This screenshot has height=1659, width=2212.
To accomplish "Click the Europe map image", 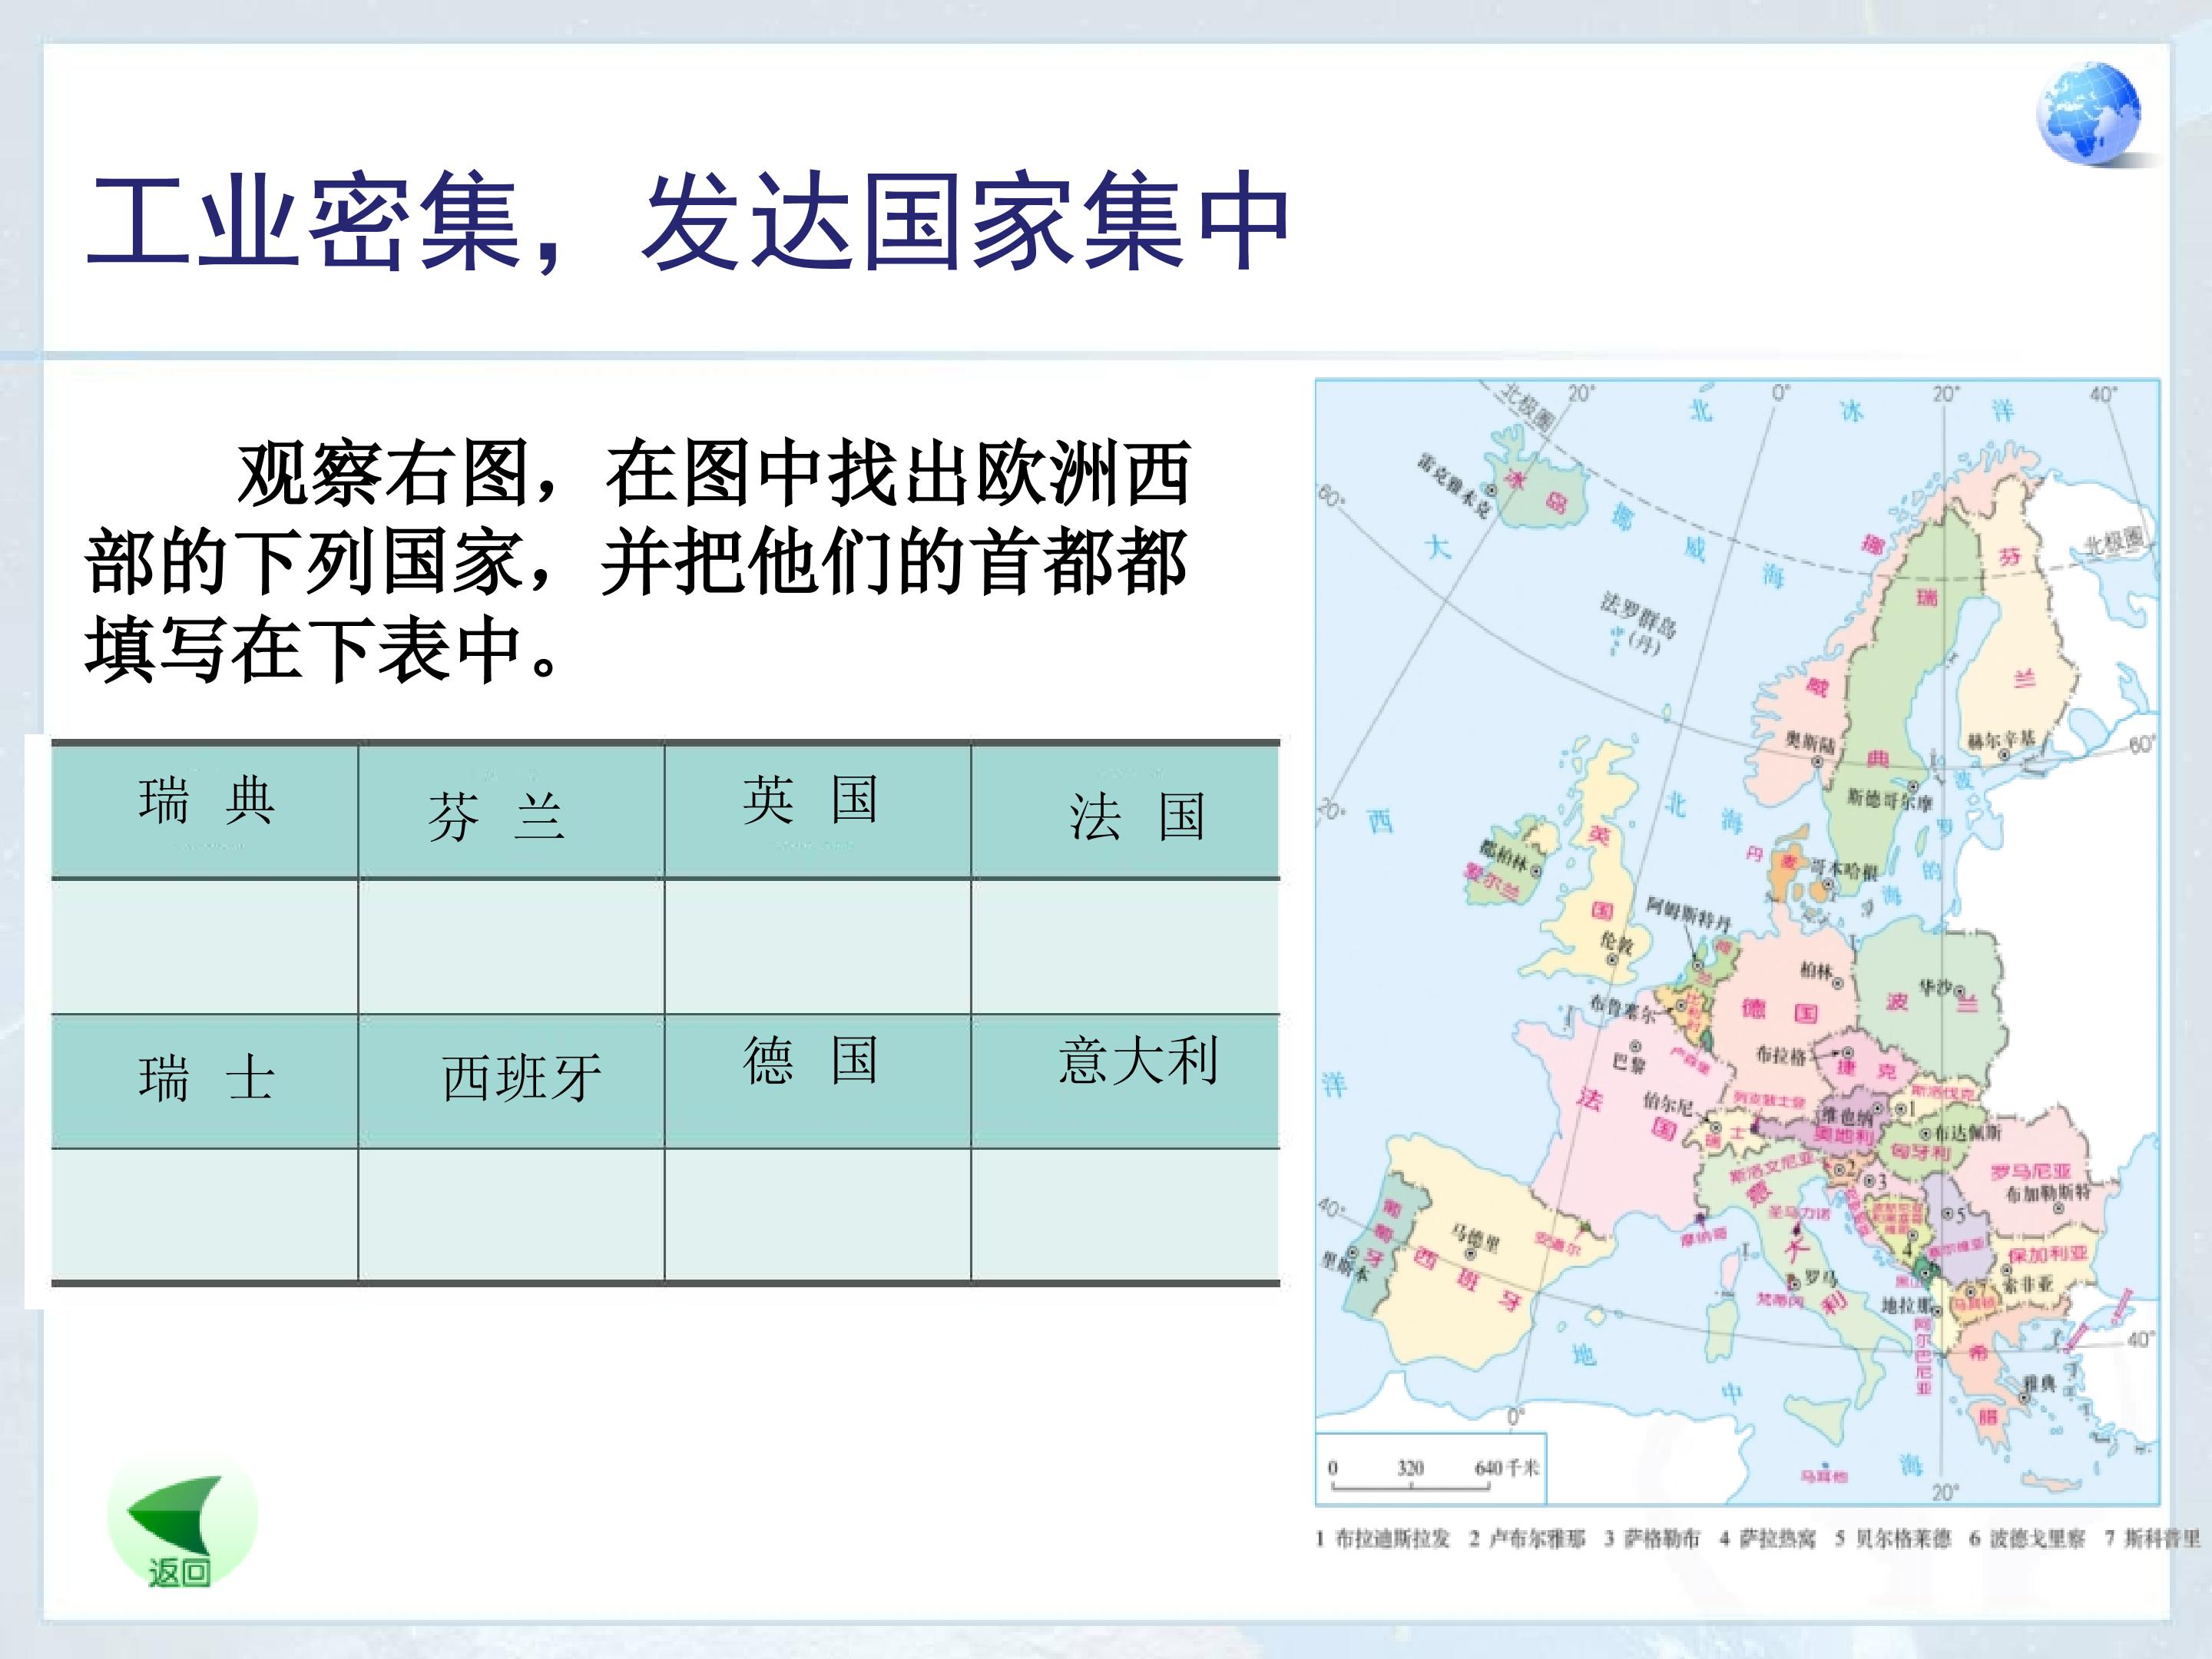I will (1737, 940).
